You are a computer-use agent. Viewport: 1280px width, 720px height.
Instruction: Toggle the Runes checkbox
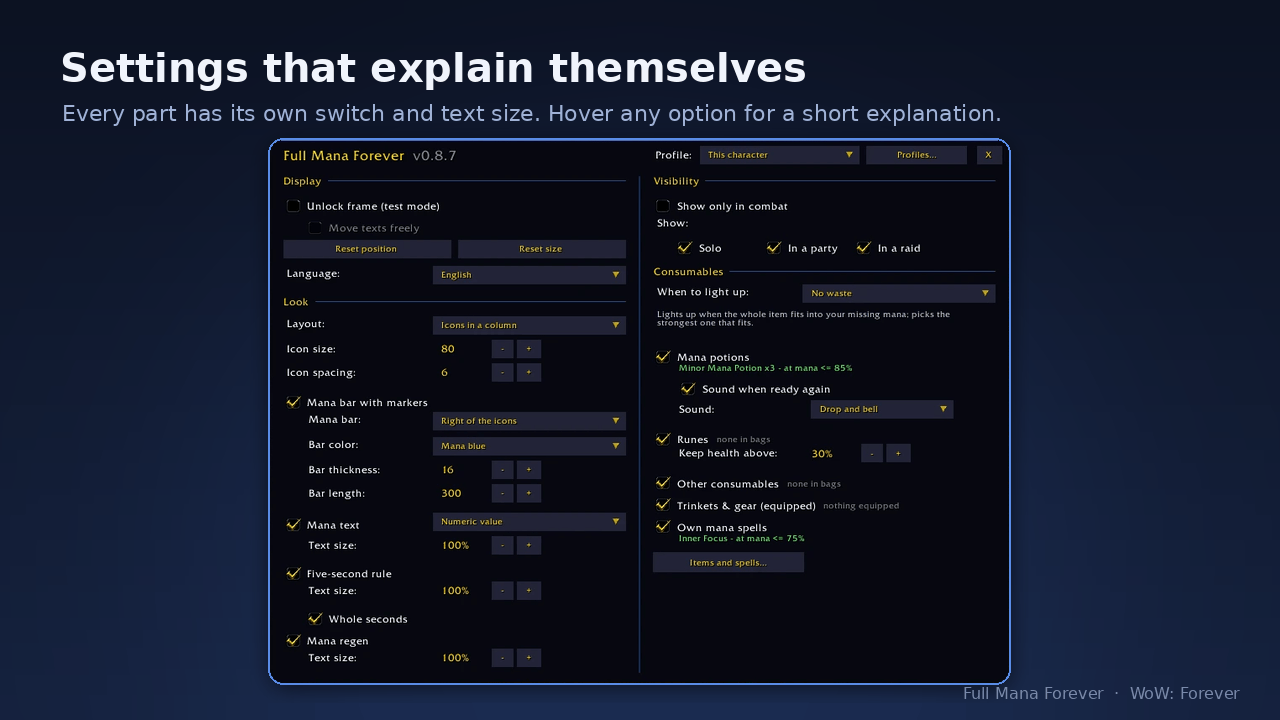pos(663,438)
